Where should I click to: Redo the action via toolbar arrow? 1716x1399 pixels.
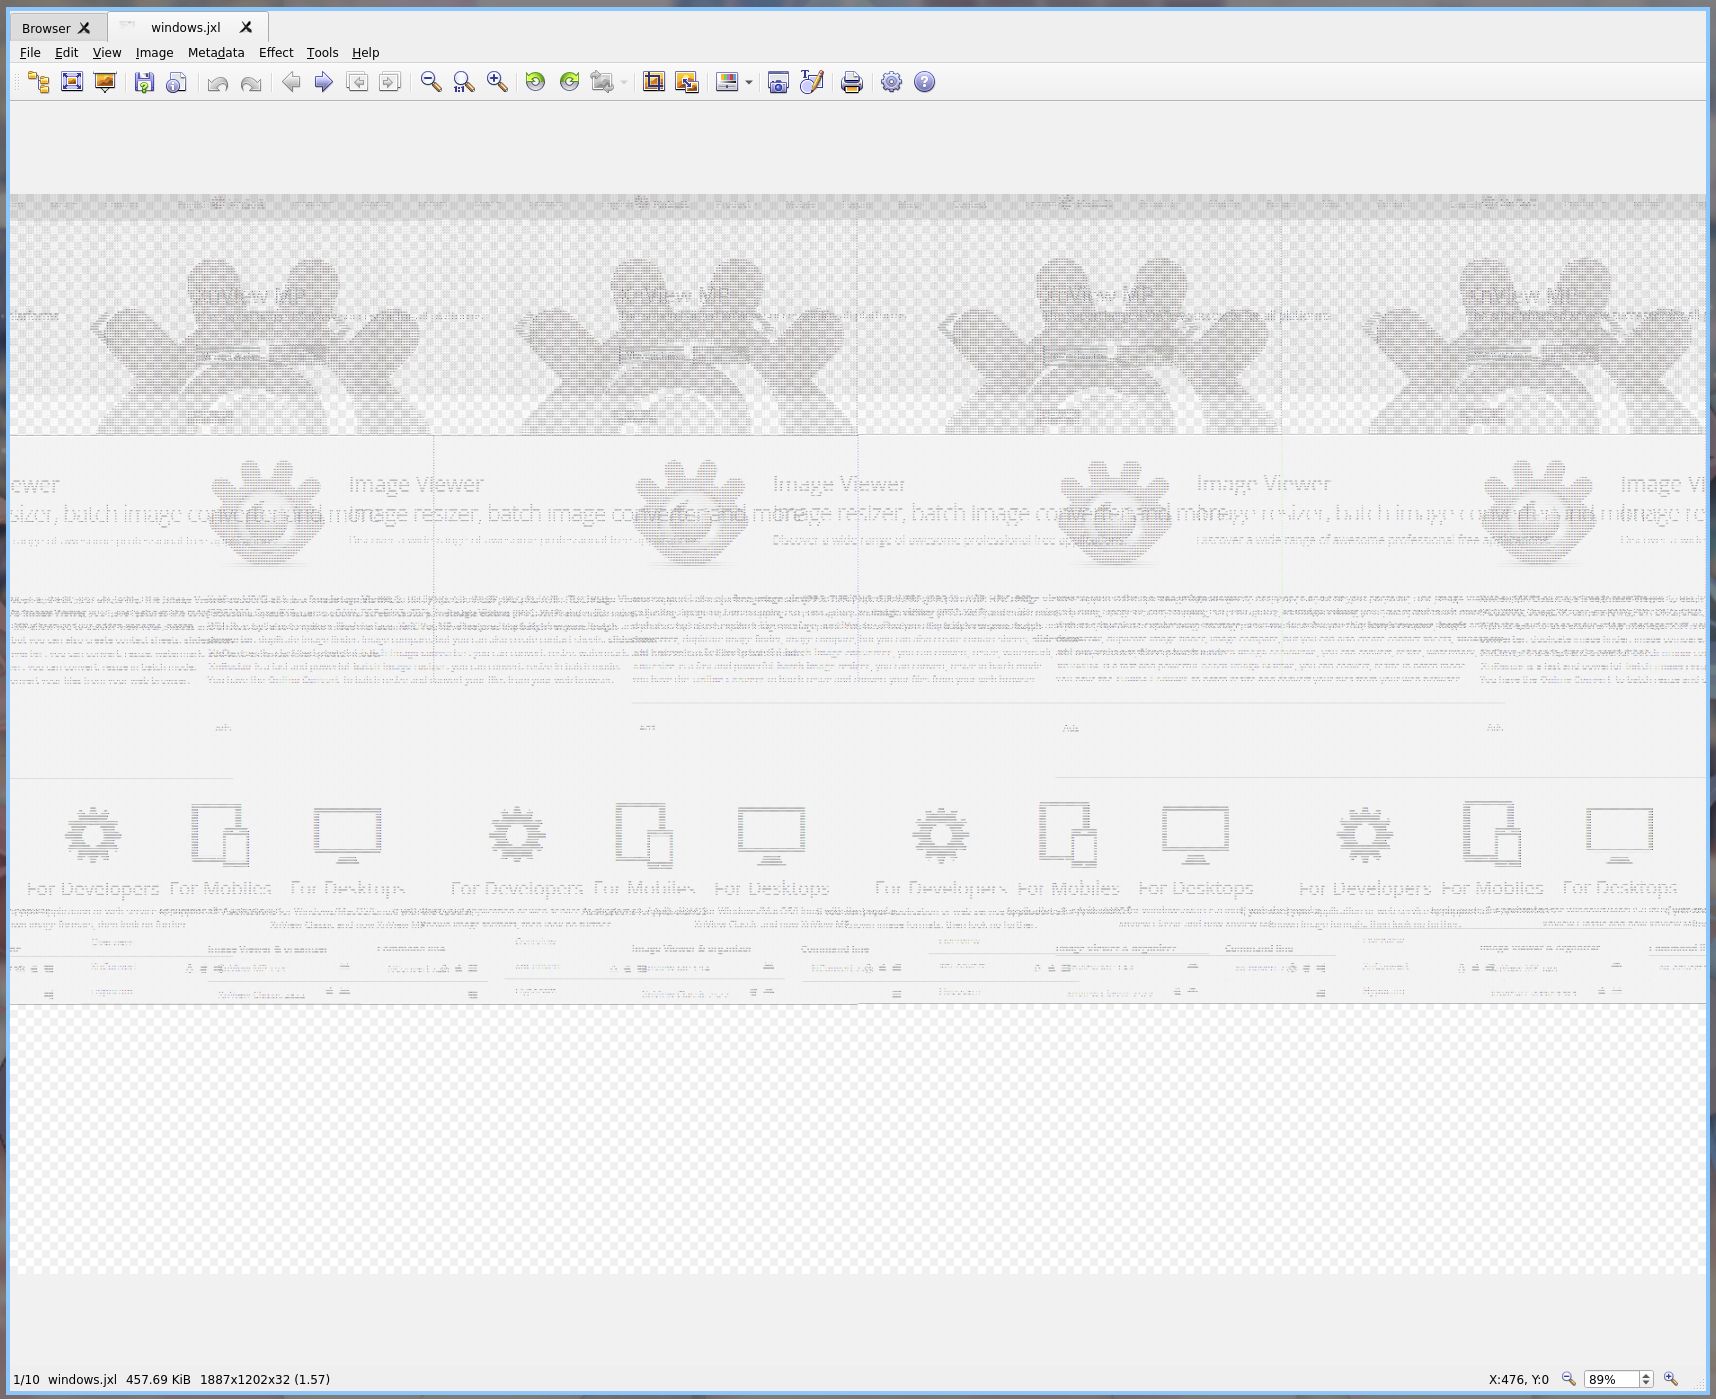point(250,82)
